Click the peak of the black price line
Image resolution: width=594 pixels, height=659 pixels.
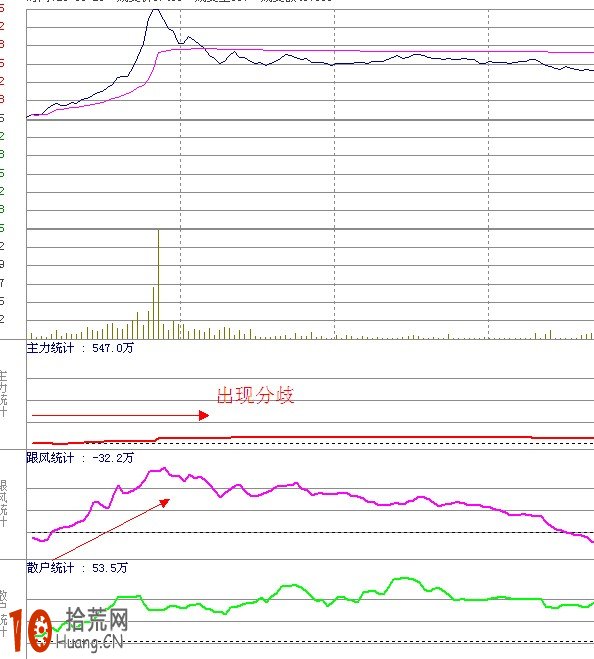pos(155,10)
